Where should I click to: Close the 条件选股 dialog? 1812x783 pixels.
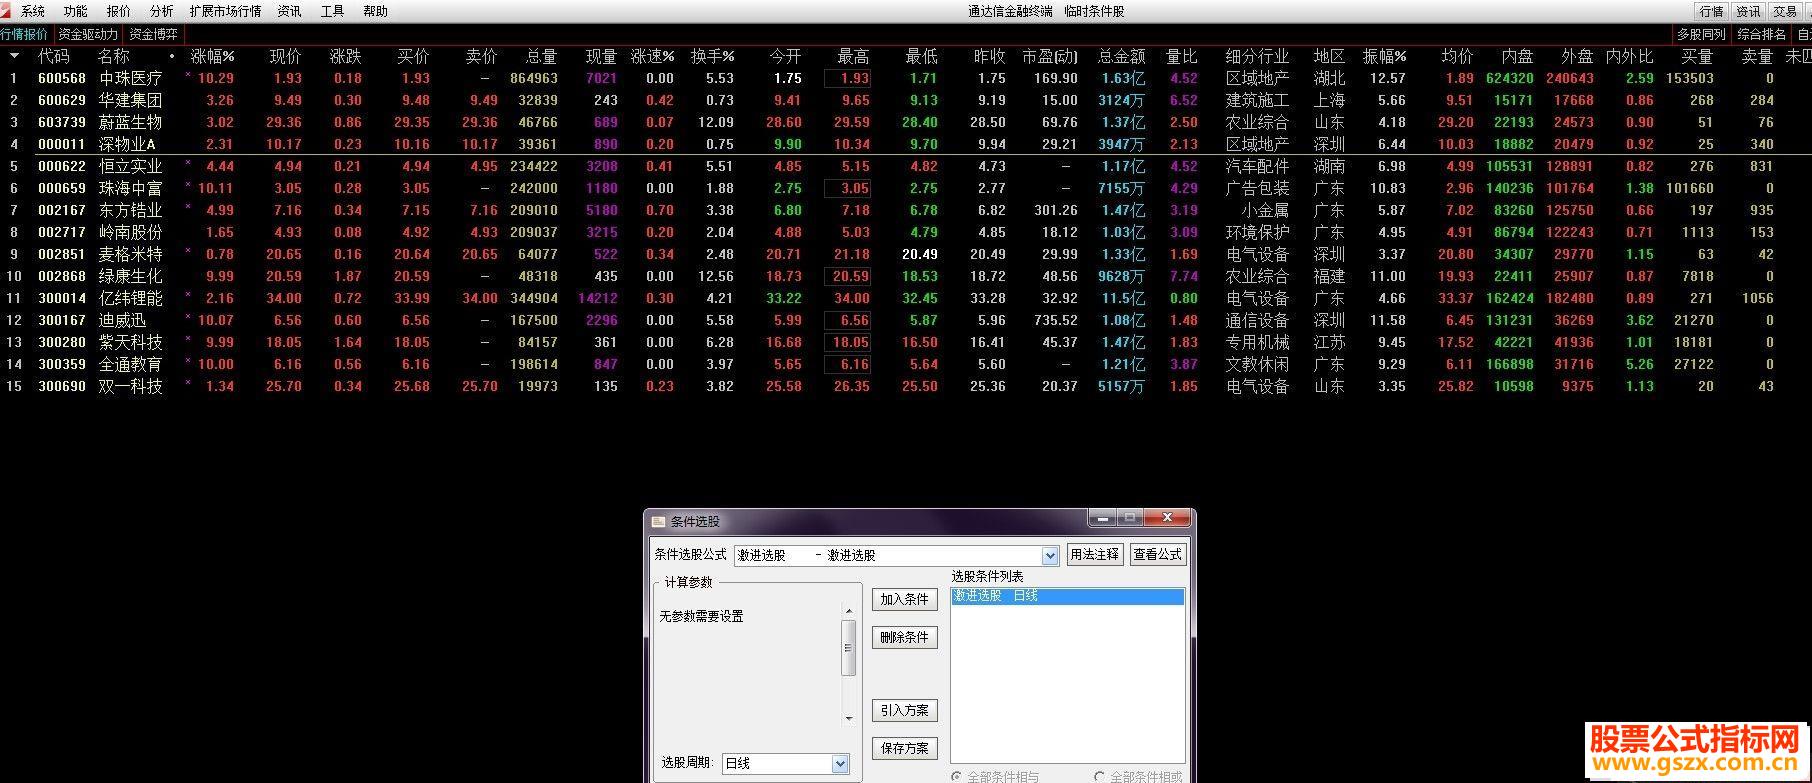[x=1166, y=518]
